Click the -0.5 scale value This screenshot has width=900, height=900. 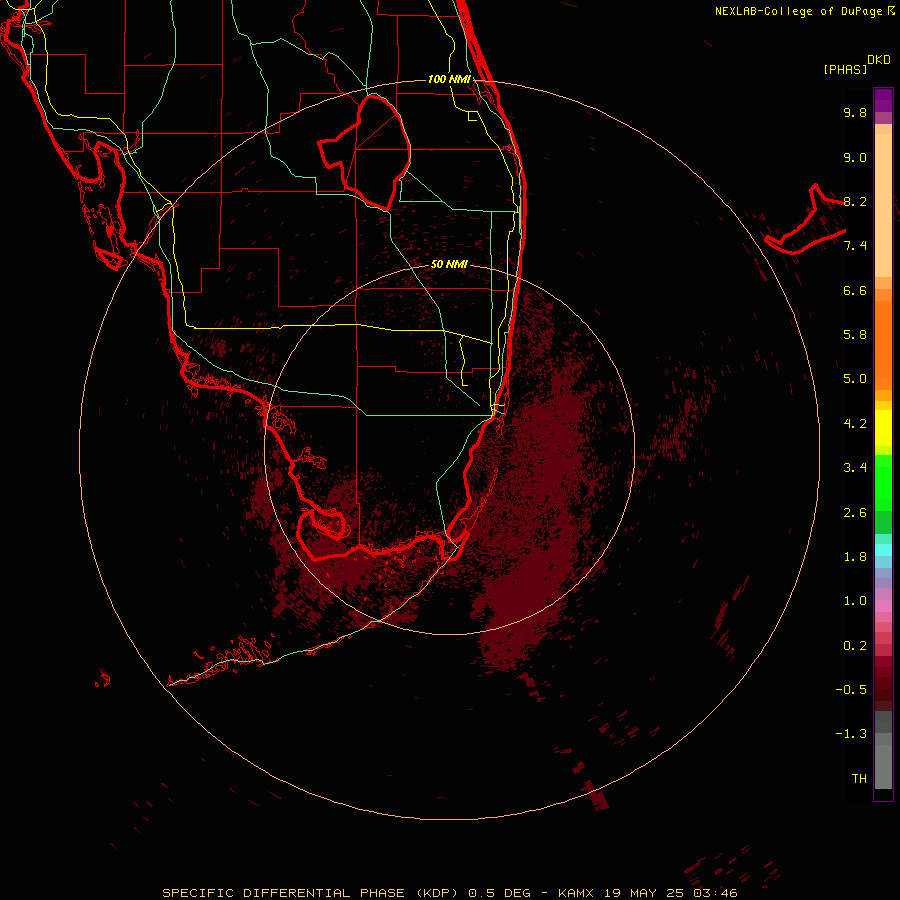click(851, 690)
